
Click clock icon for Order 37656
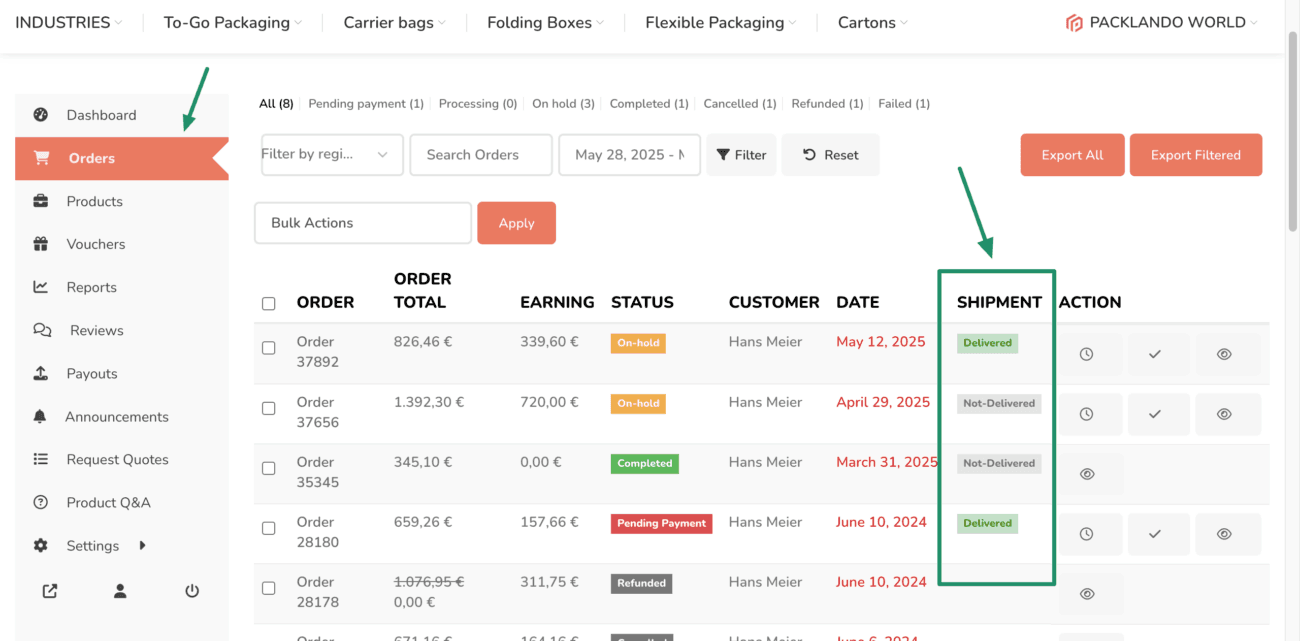[x=1087, y=414]
